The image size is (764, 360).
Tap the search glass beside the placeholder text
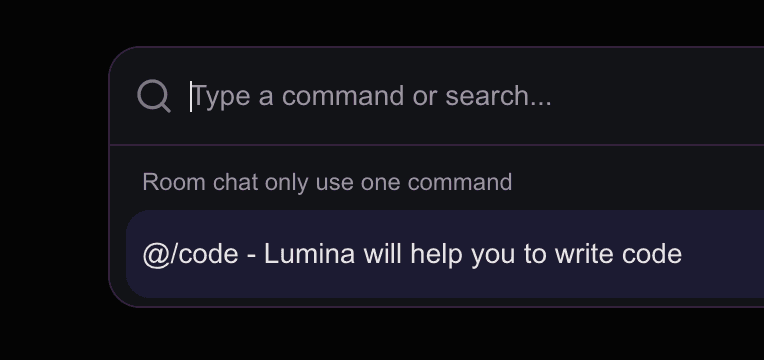click(x=153, y=96)
